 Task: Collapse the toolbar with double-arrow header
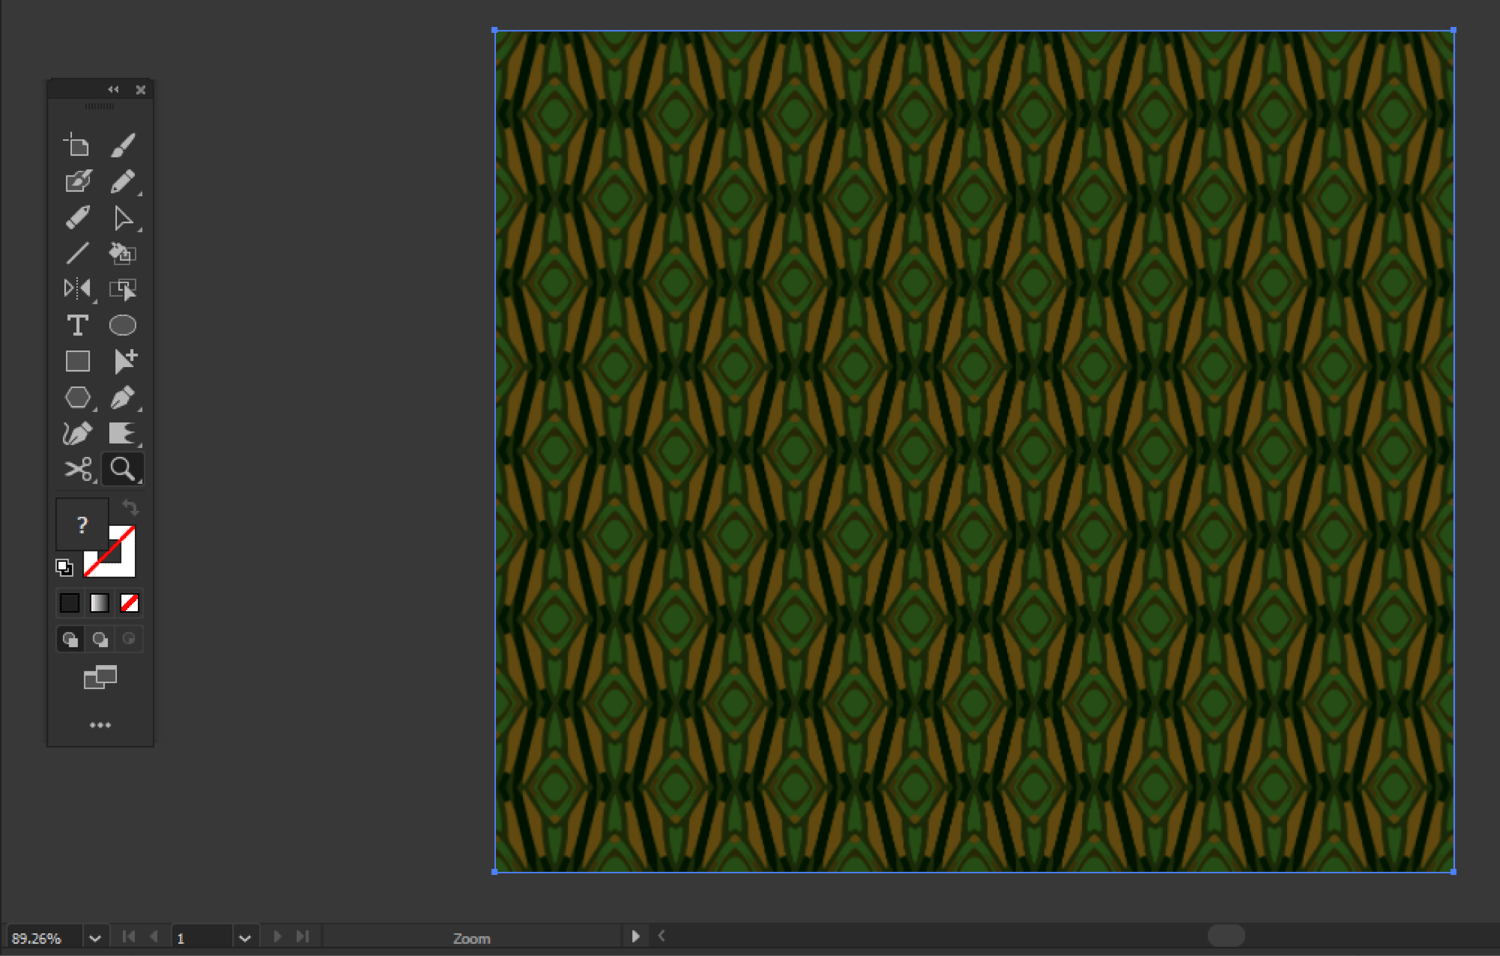coord(112,89)
